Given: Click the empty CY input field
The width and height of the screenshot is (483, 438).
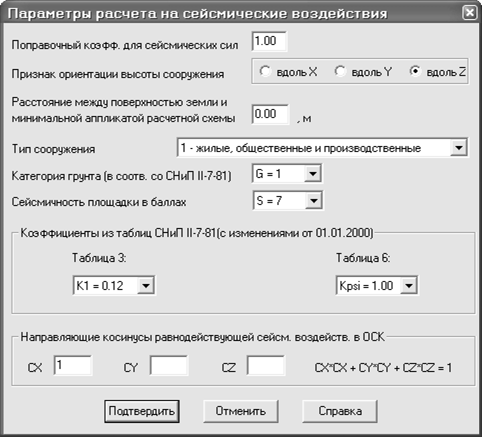Looking at the screenshot, I should (169, 366).
